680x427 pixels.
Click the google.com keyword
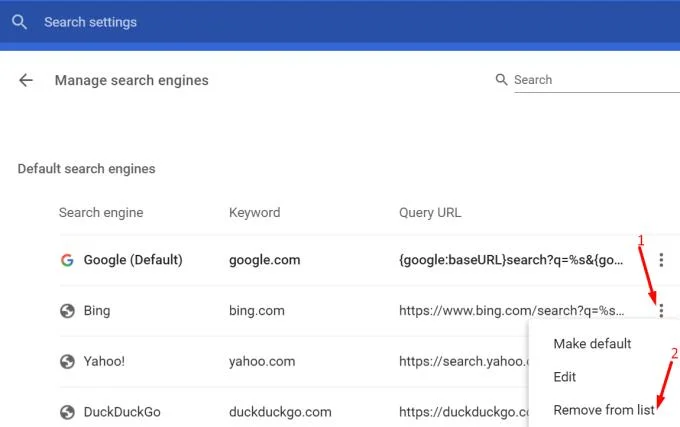[265, 260]
